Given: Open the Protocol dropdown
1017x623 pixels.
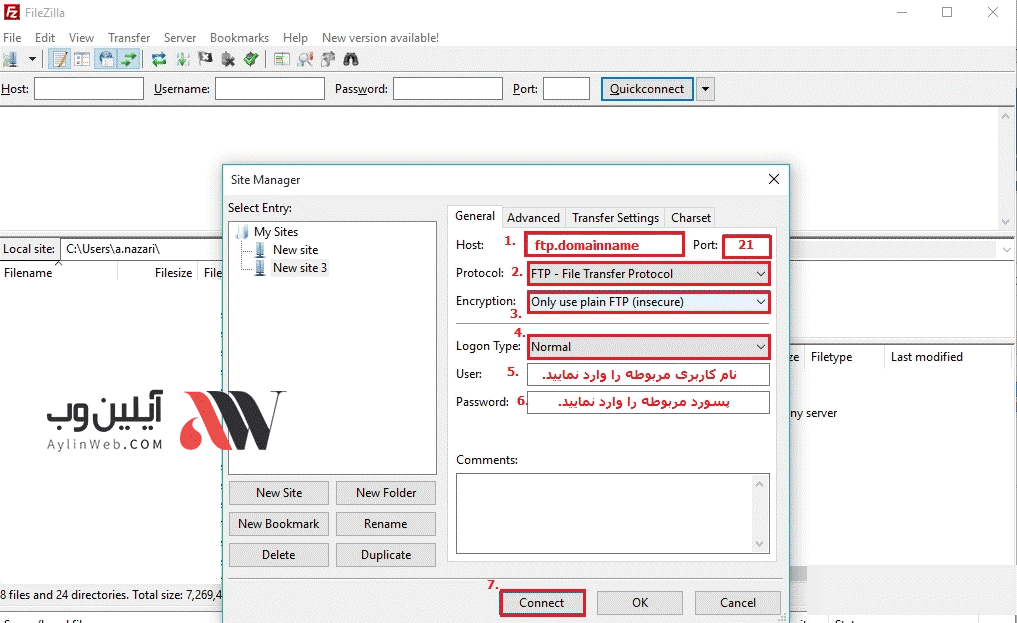Looking at the screenshot, I should 649,274.
